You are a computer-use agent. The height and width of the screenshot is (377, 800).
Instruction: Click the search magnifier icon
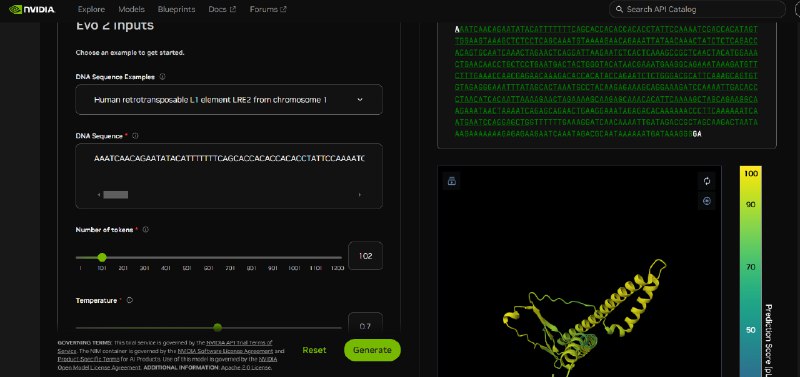619,9
